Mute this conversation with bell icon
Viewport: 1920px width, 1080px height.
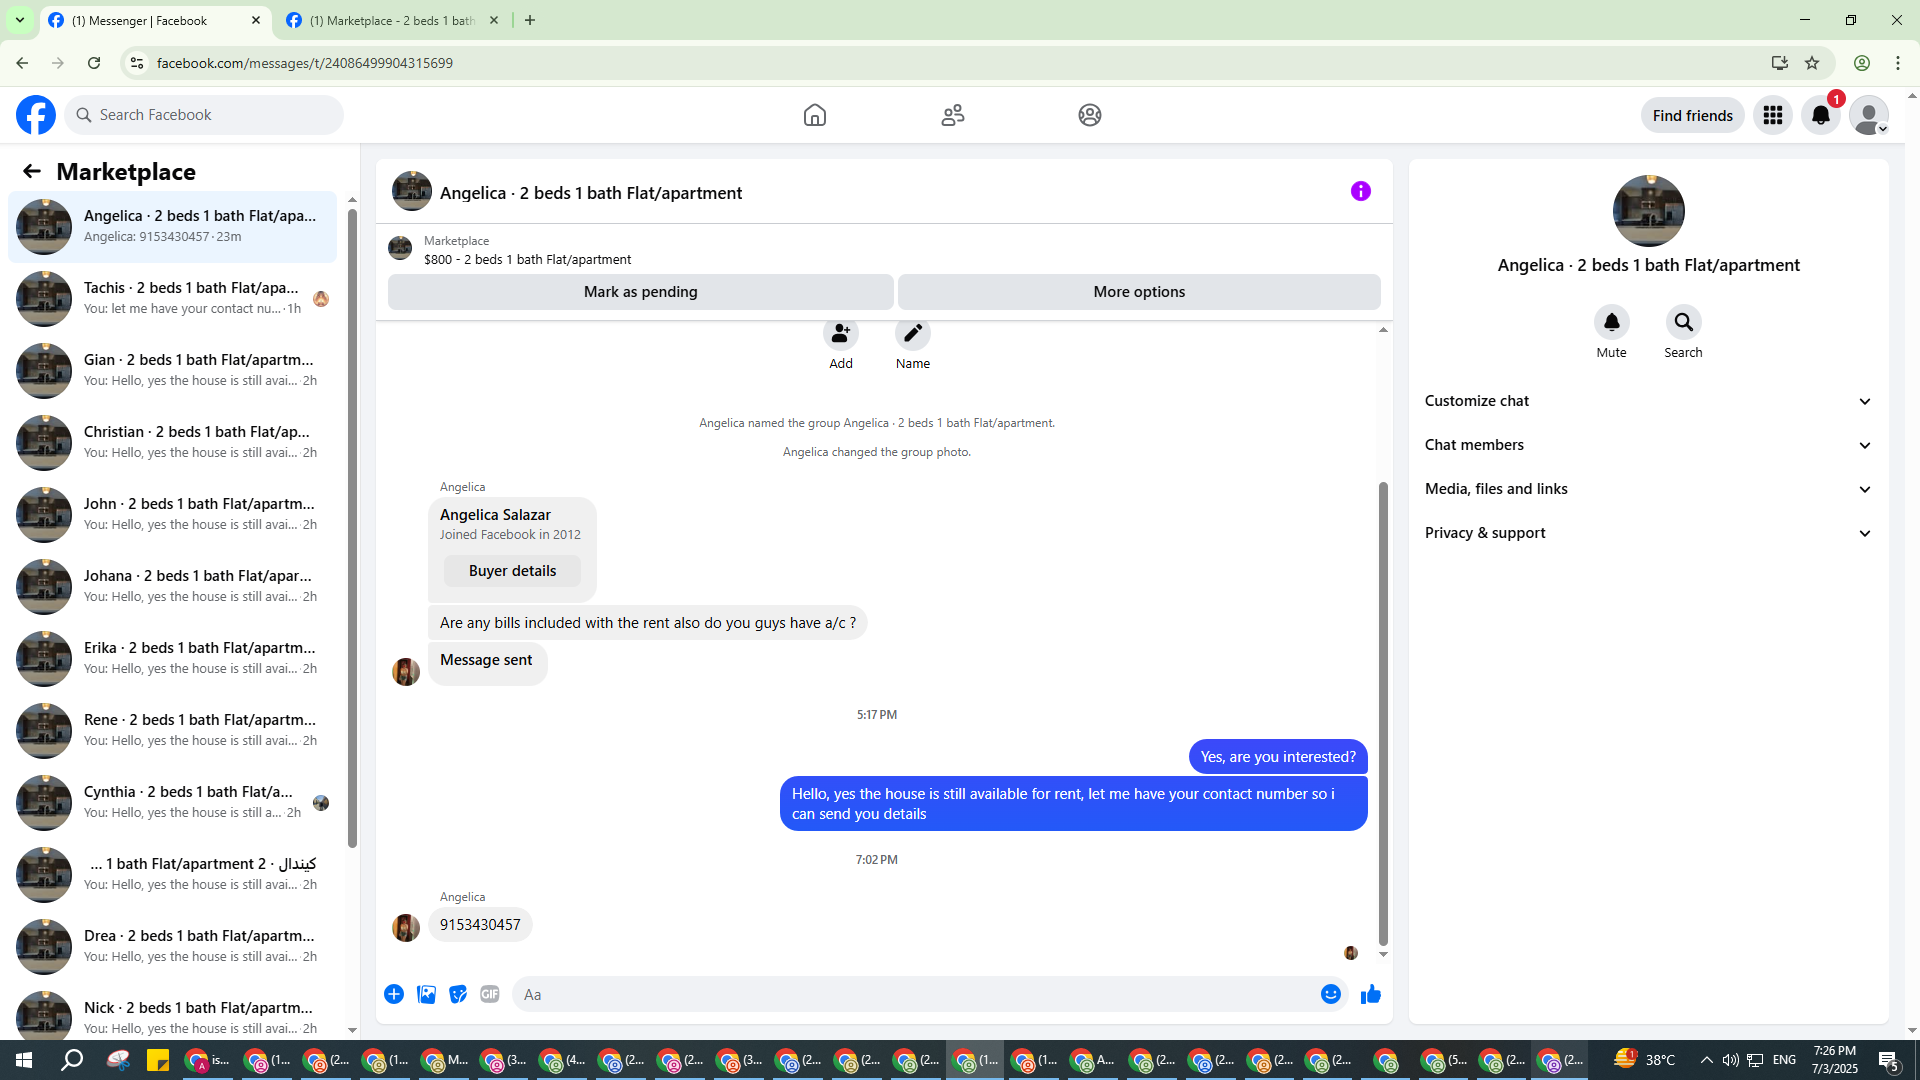(1611, 323)
